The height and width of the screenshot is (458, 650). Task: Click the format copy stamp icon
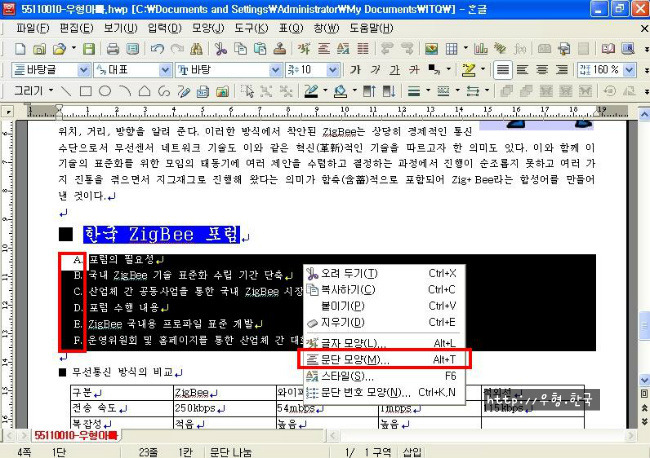pos(280,49)
